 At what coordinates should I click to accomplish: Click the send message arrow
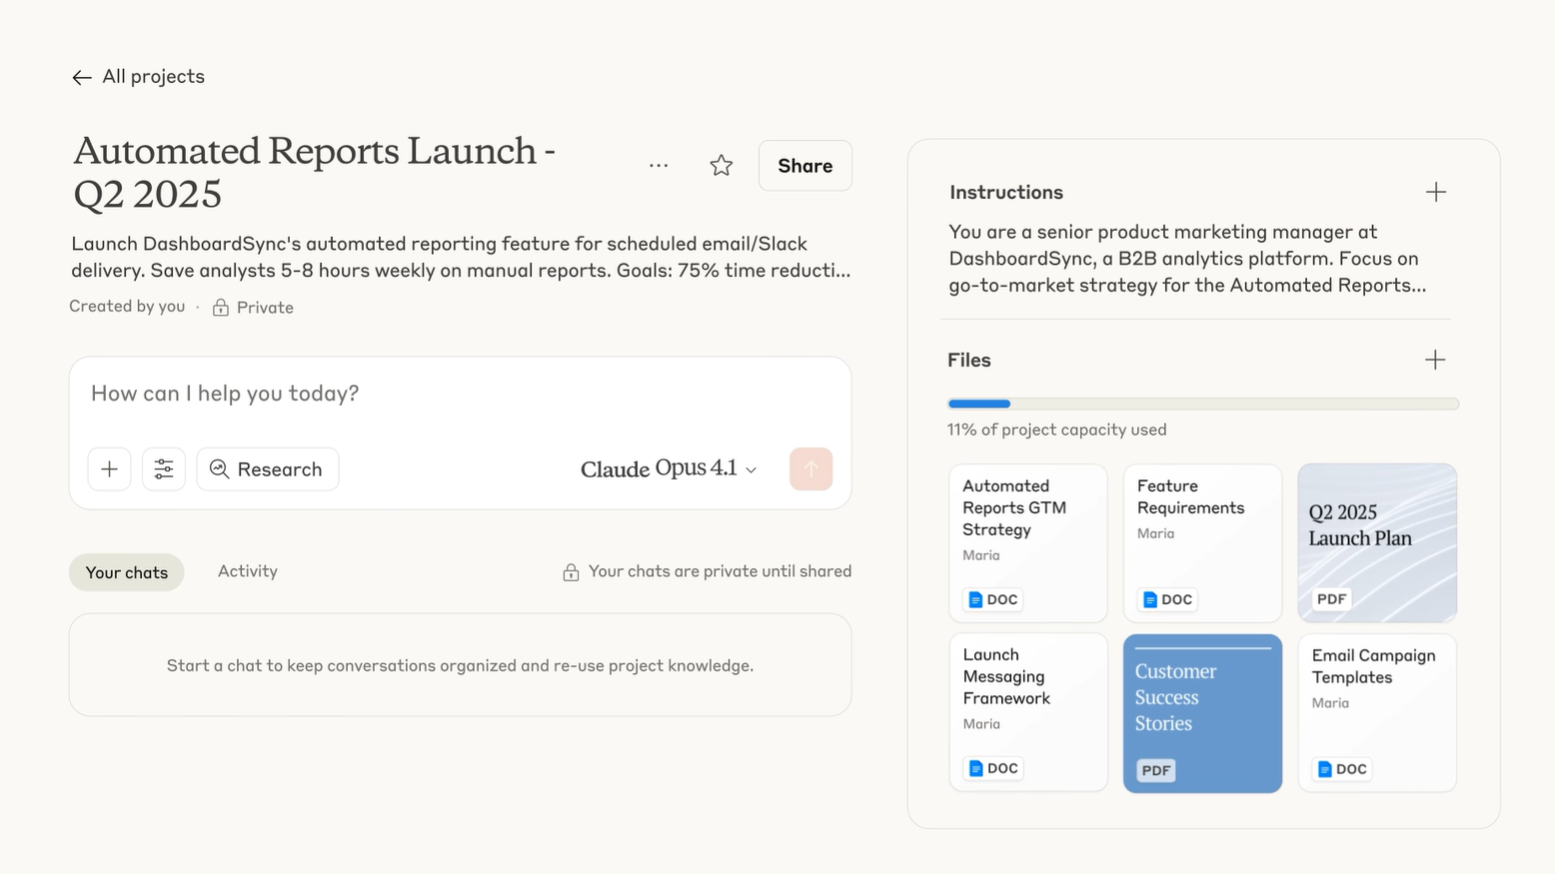click(810, 469)
